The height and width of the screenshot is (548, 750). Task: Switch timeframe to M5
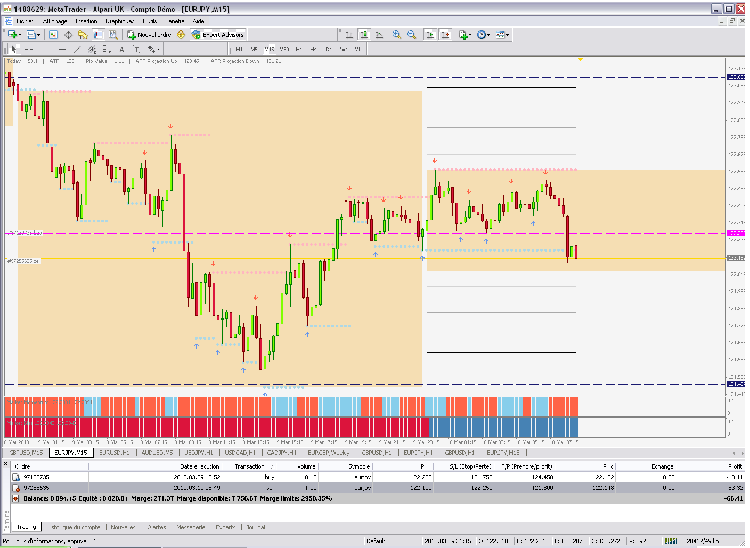click(x=256, y=48)
